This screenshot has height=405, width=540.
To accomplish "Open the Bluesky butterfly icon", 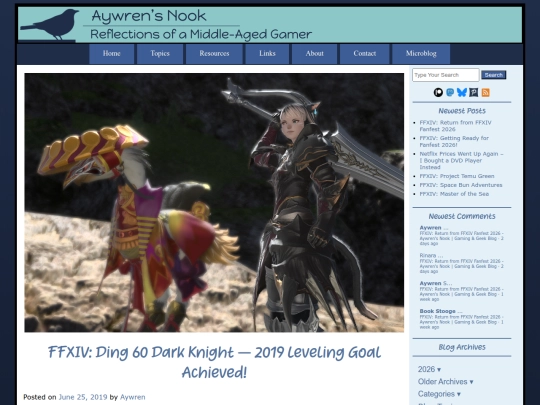I will (461, 92).
